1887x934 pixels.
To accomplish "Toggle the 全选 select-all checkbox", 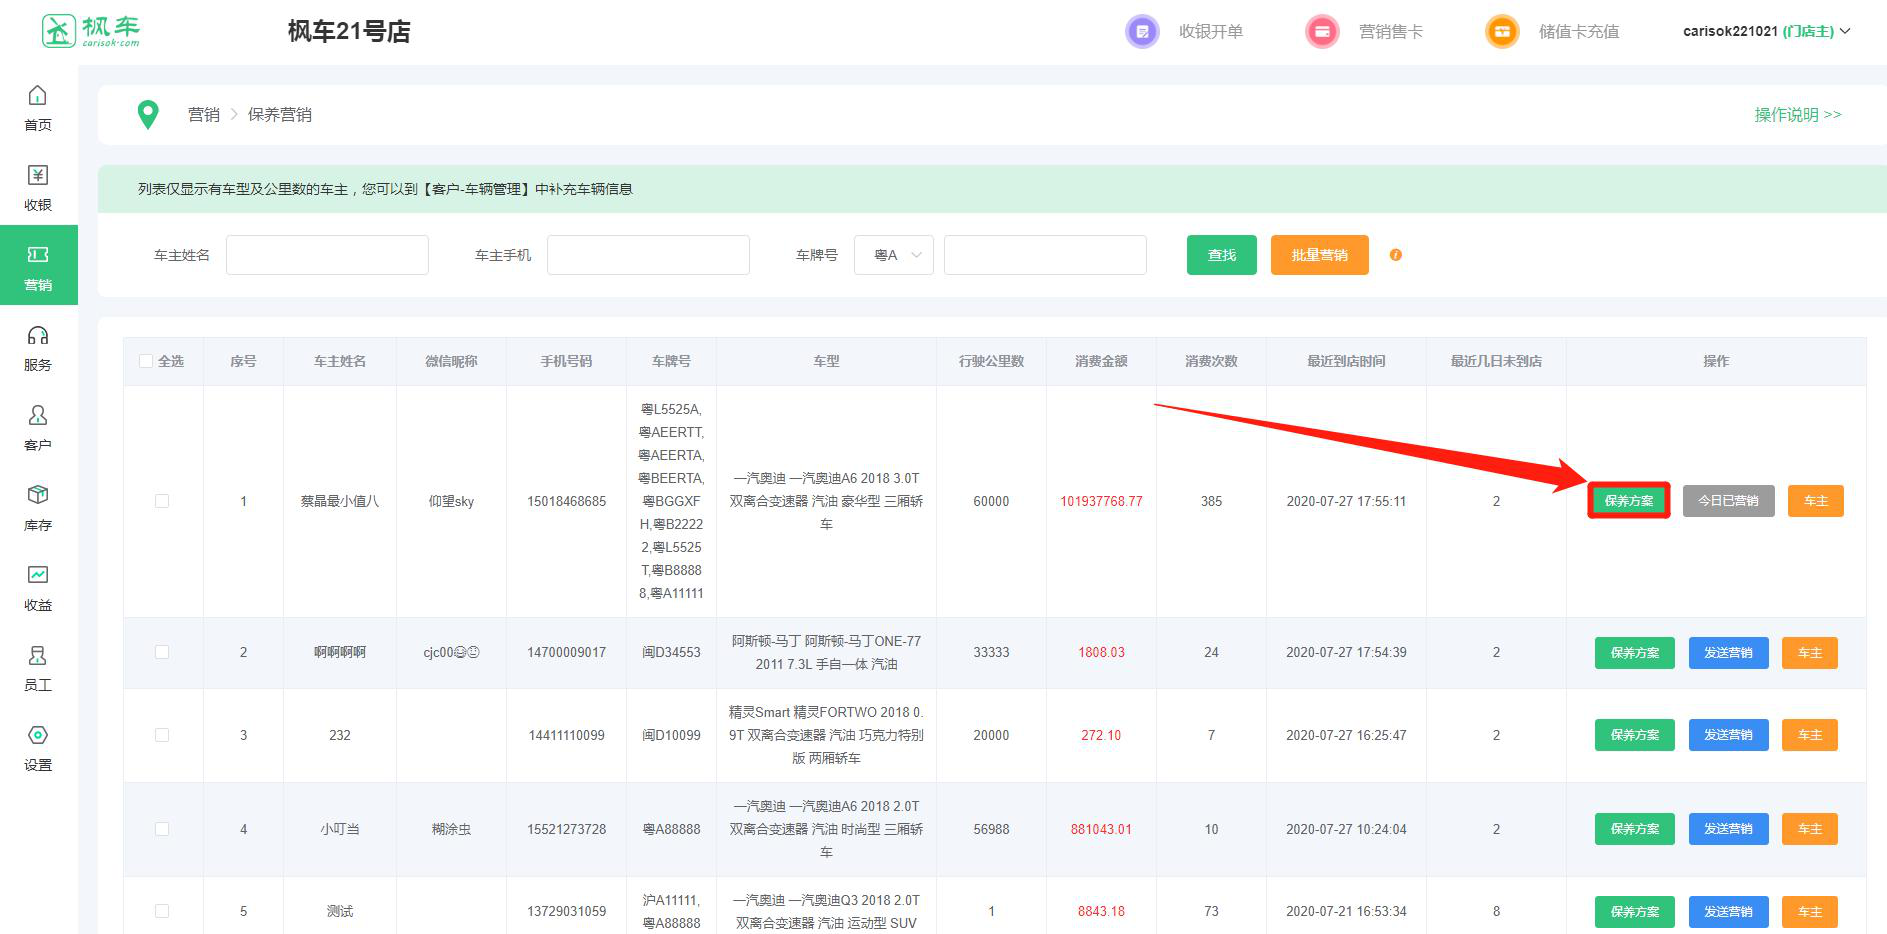I will pyautogui.click(x=146, y=361).
